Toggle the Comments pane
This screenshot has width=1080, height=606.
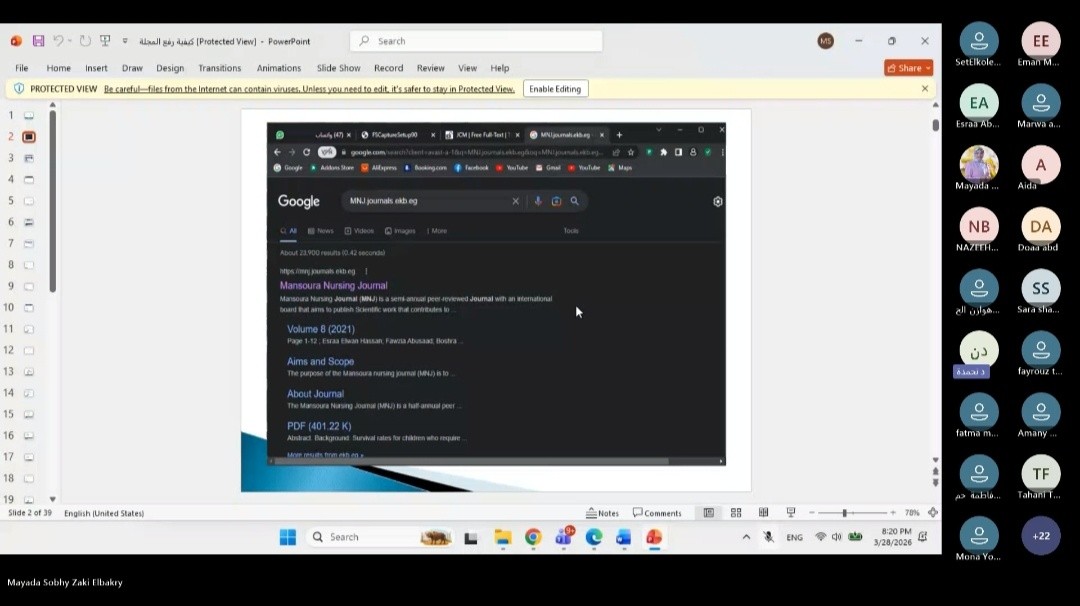click(x=657, y=513)
